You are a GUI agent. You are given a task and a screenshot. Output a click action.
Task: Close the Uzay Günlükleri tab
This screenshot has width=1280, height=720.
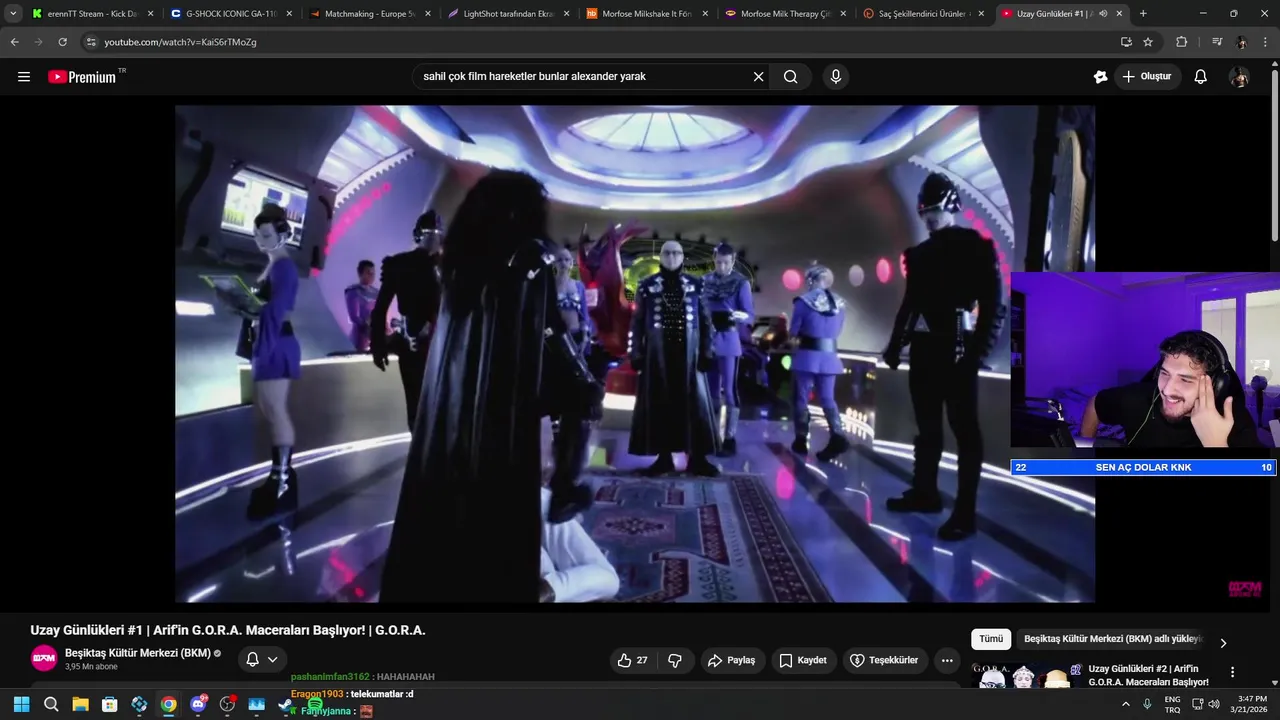1119,14
